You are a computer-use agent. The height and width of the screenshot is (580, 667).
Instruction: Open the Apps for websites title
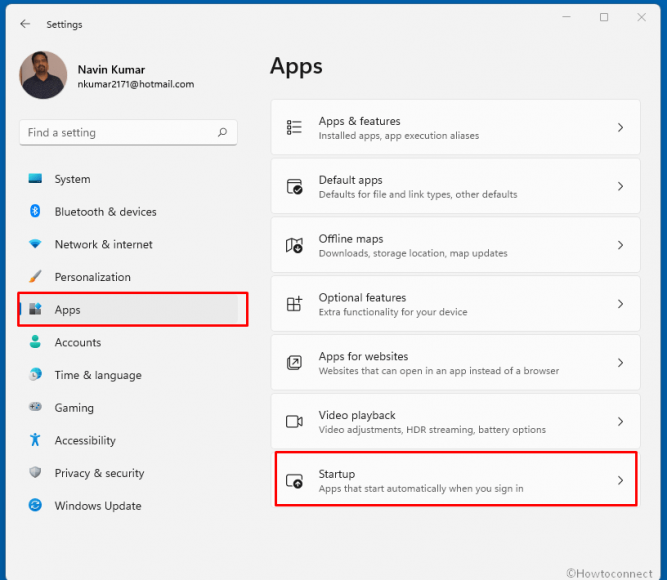[x=363, y=356]
